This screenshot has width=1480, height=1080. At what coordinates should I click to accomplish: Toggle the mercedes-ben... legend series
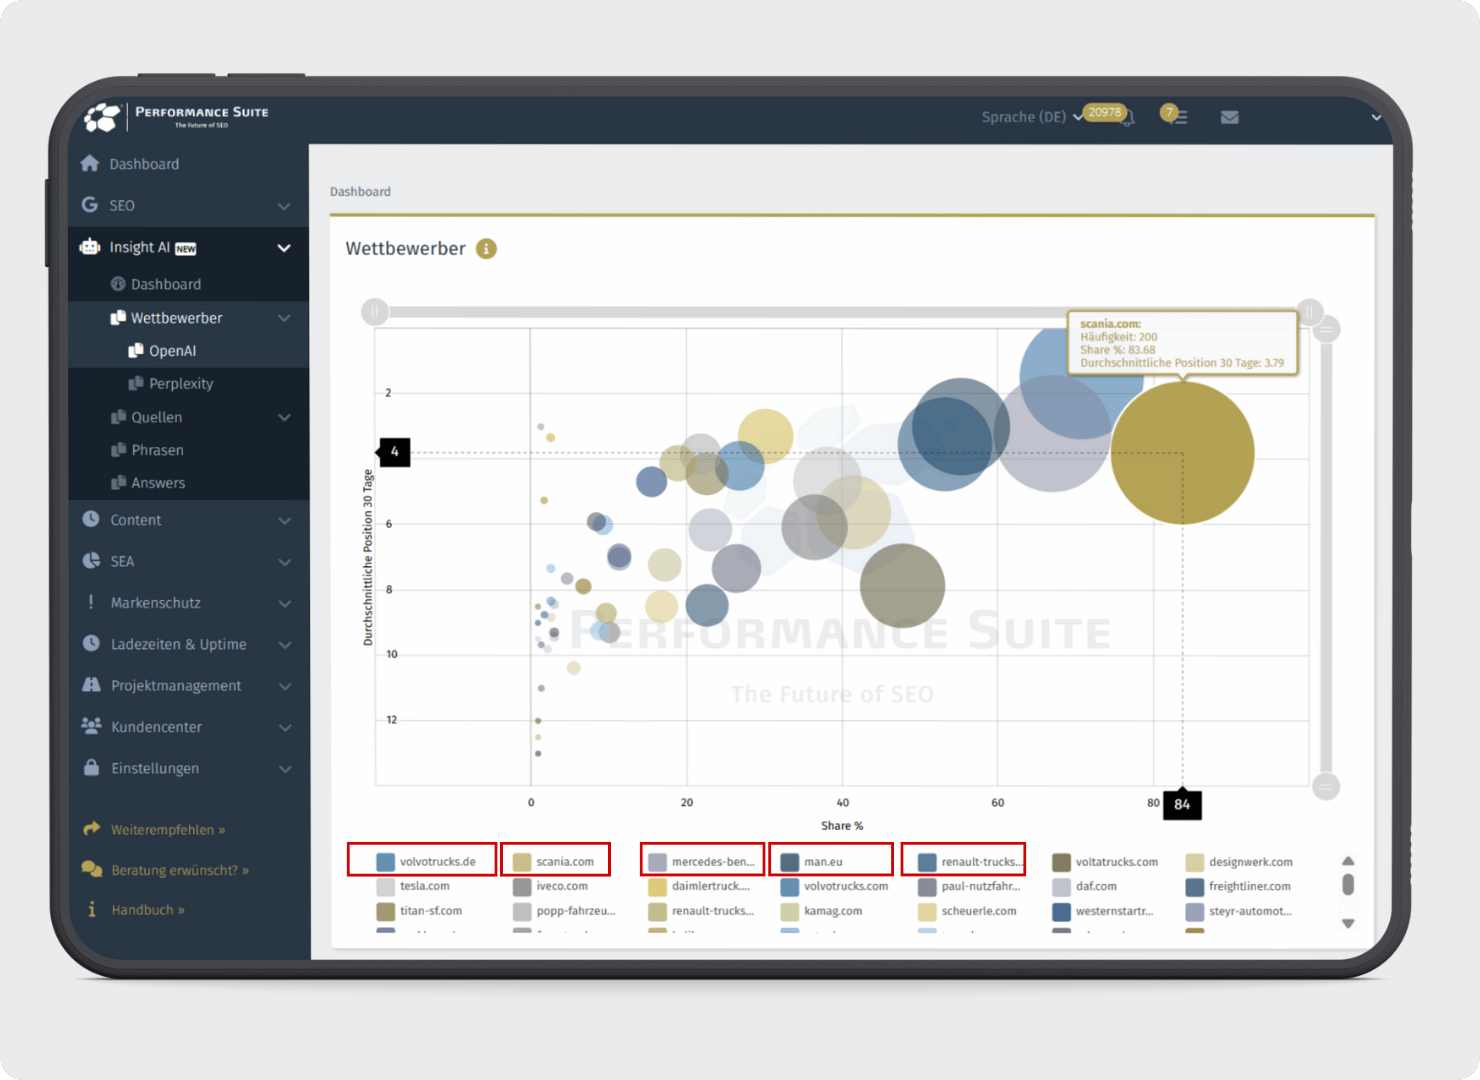702,861
